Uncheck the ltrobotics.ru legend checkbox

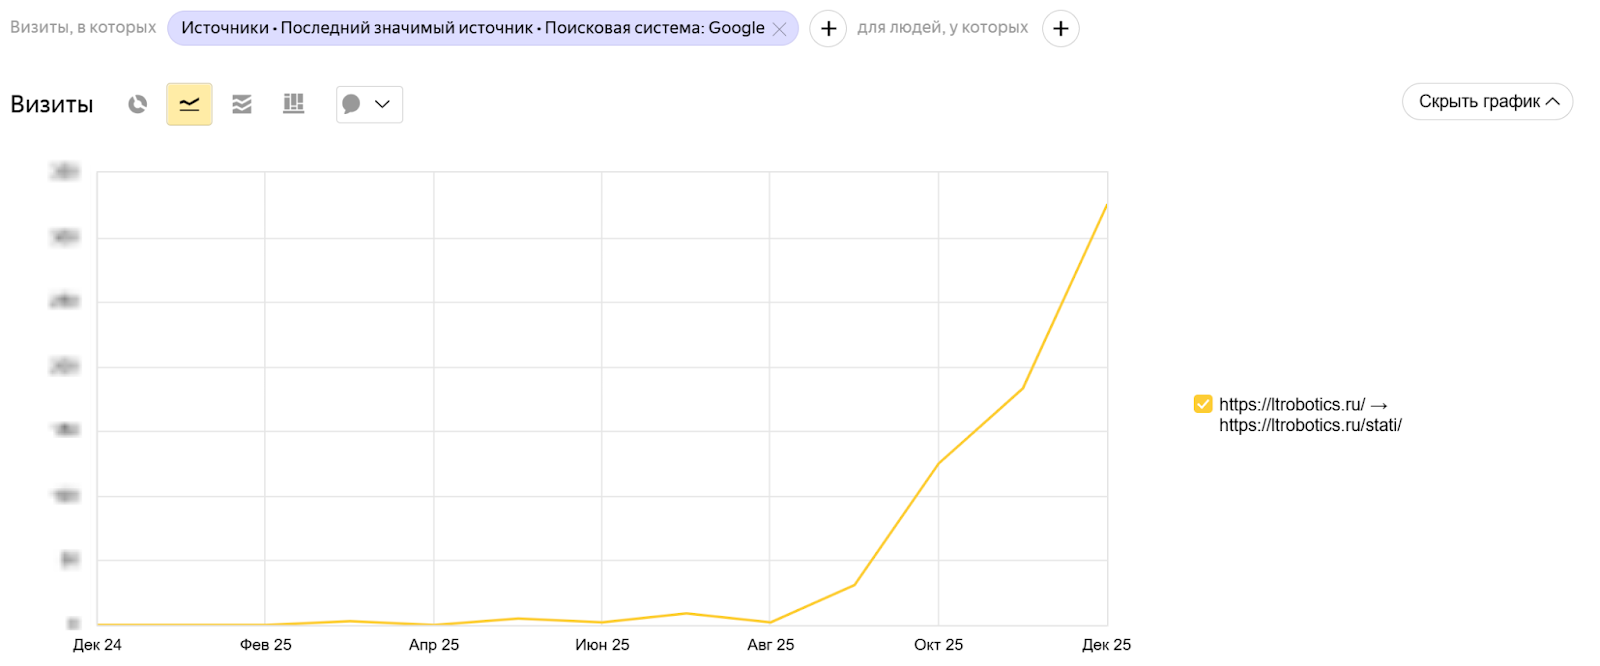click(x=1203, y=404)
